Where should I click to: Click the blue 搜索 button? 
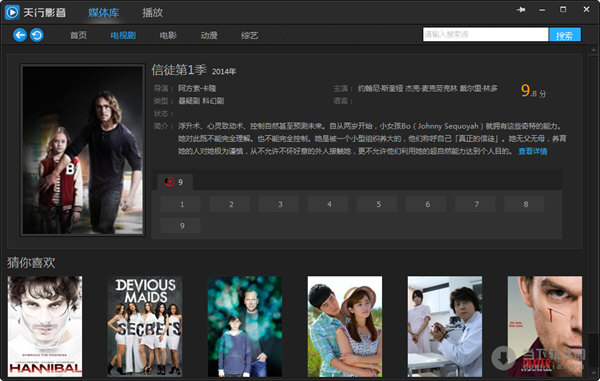click(x=564, y=35)
